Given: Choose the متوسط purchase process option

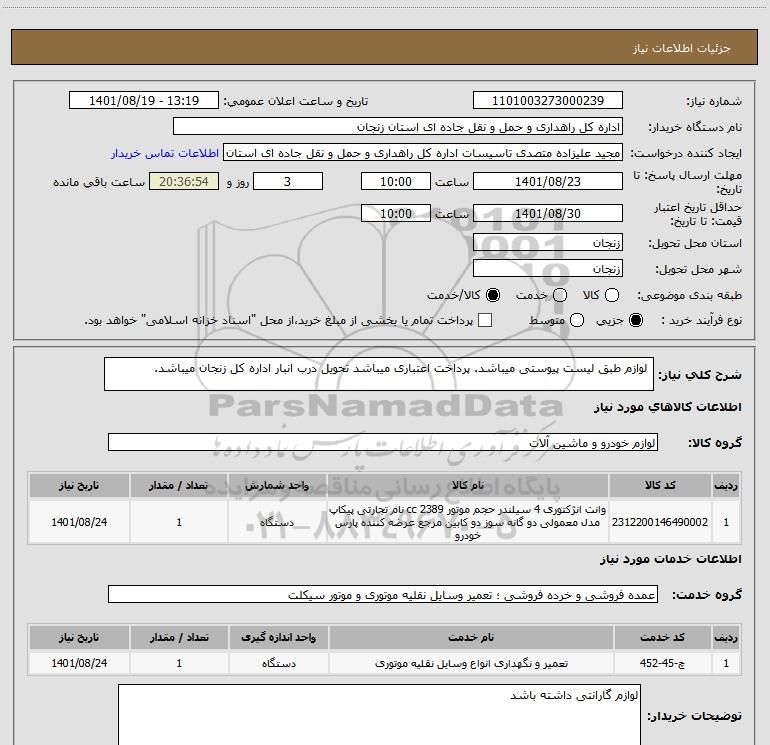Looking at the screenshot, I should point(577,320).
